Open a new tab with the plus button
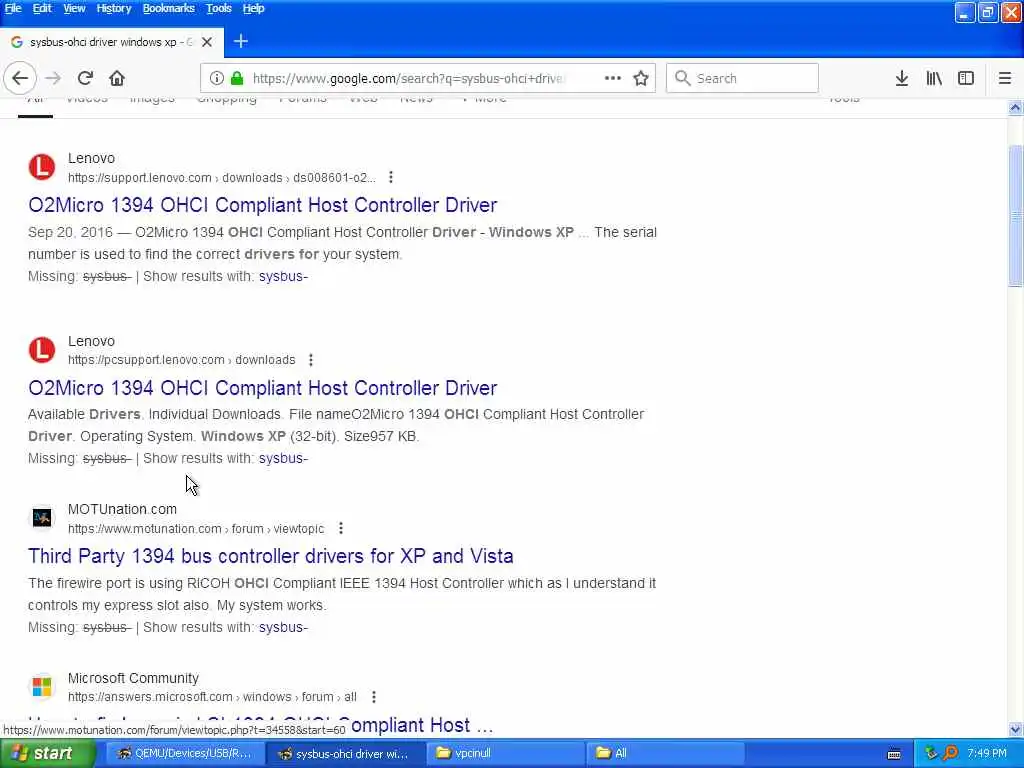Image resolution: width=1024 pixels, height=768 pixels. [x=241, y=42]
